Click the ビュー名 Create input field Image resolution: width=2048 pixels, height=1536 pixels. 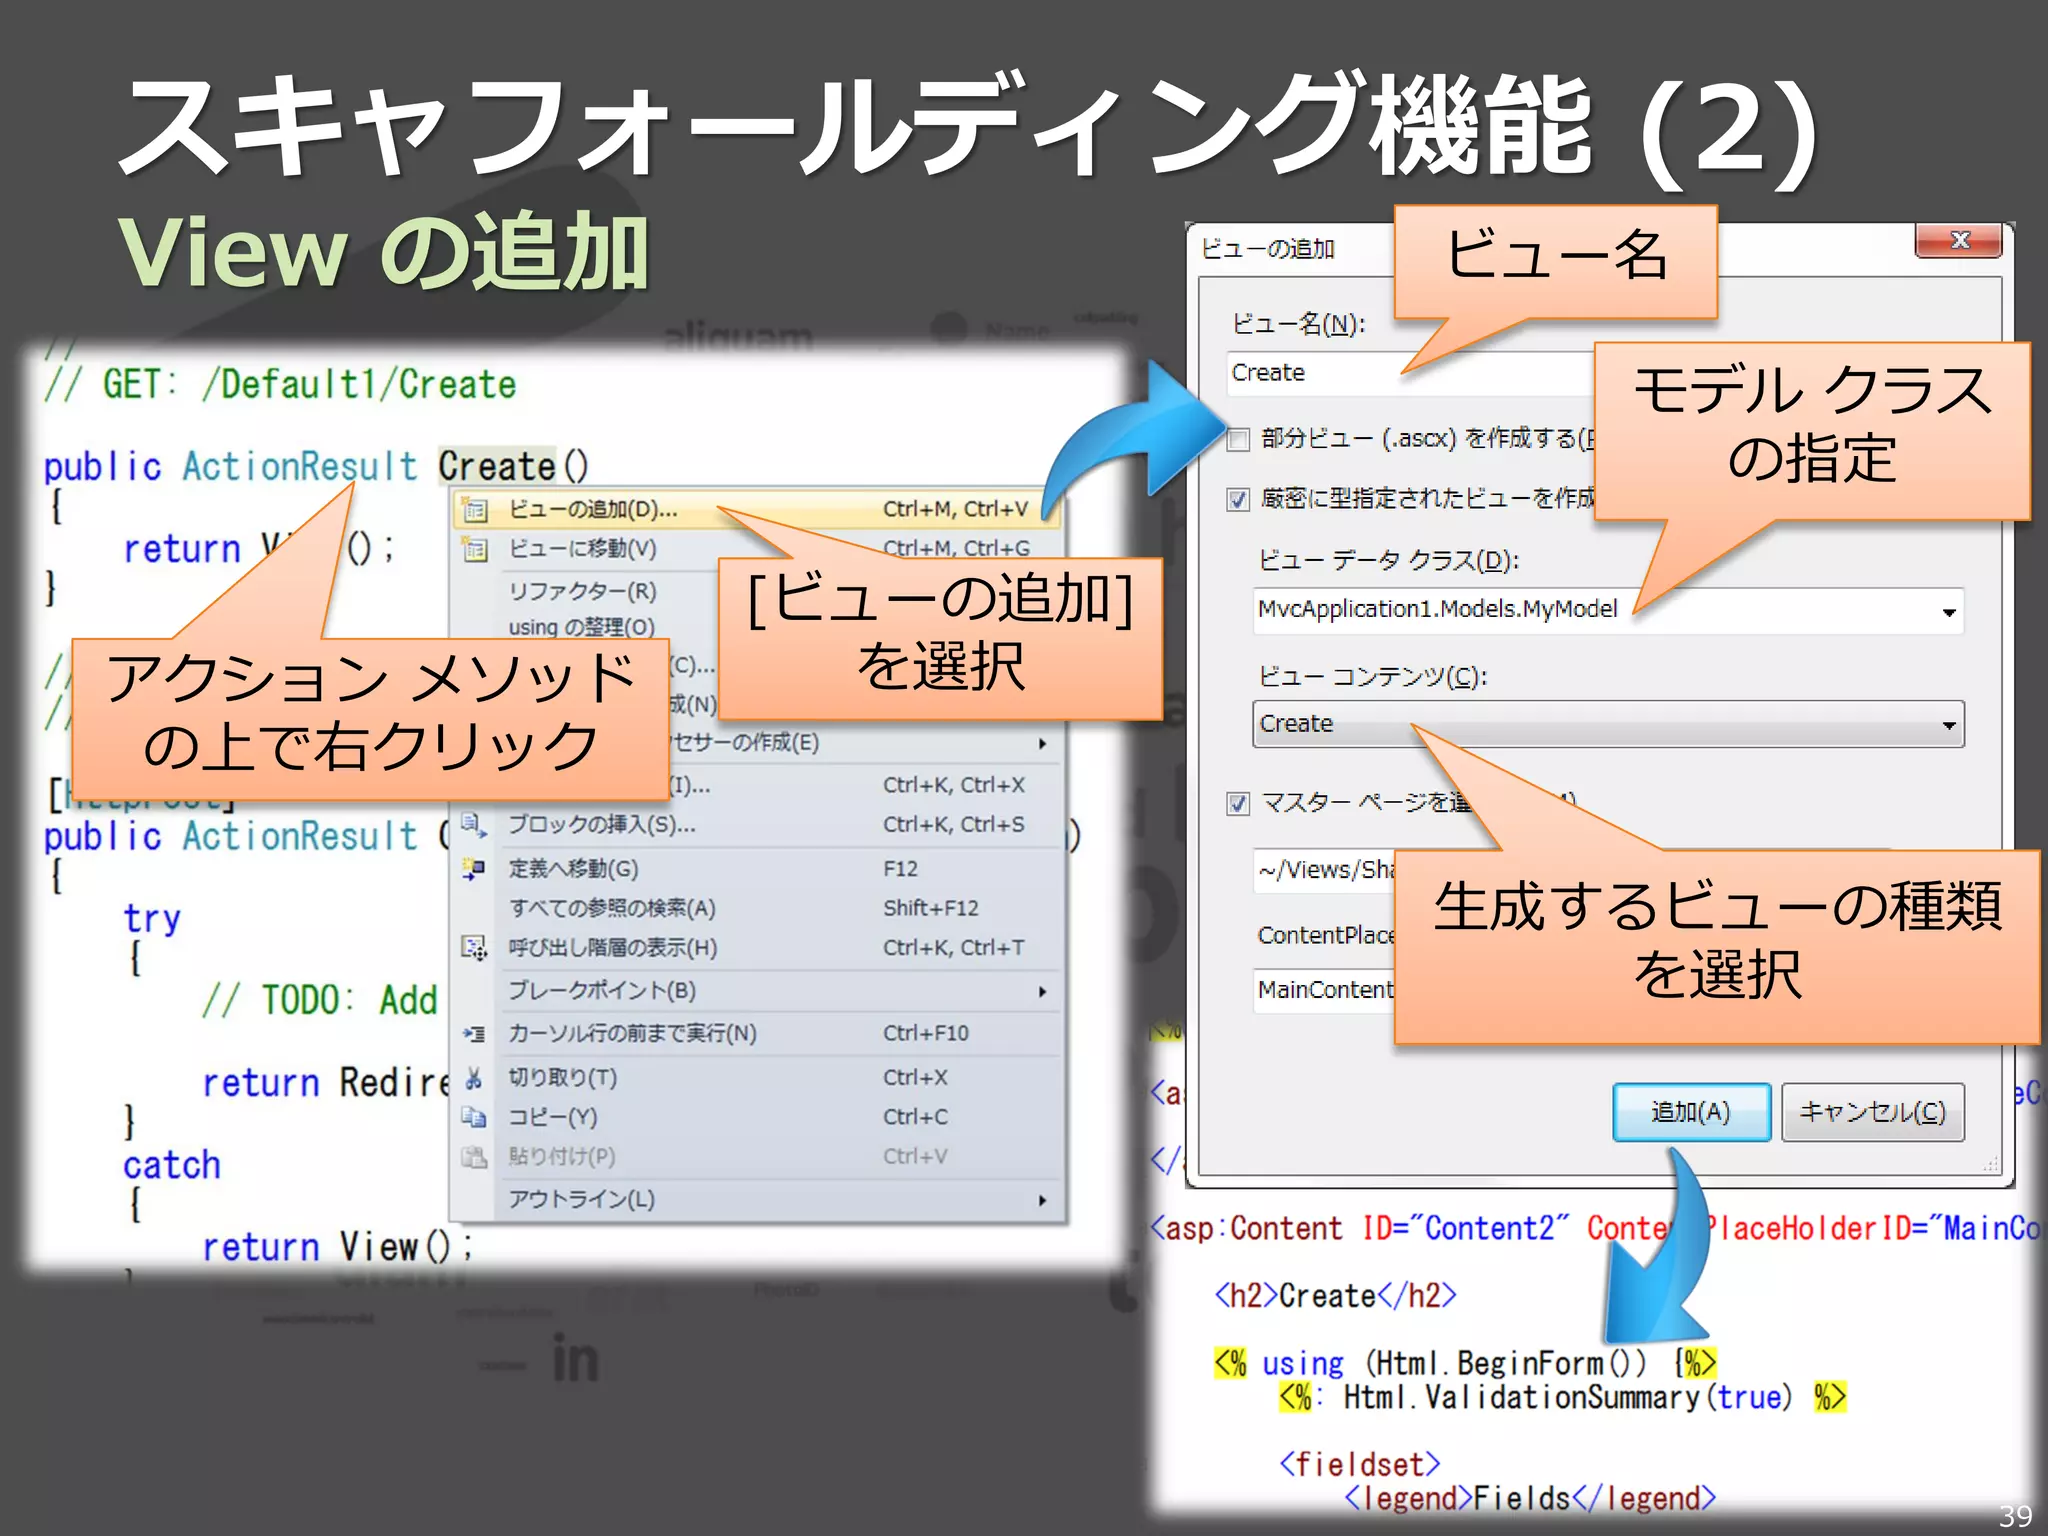pyautogui.click(x=1410, y=373)
